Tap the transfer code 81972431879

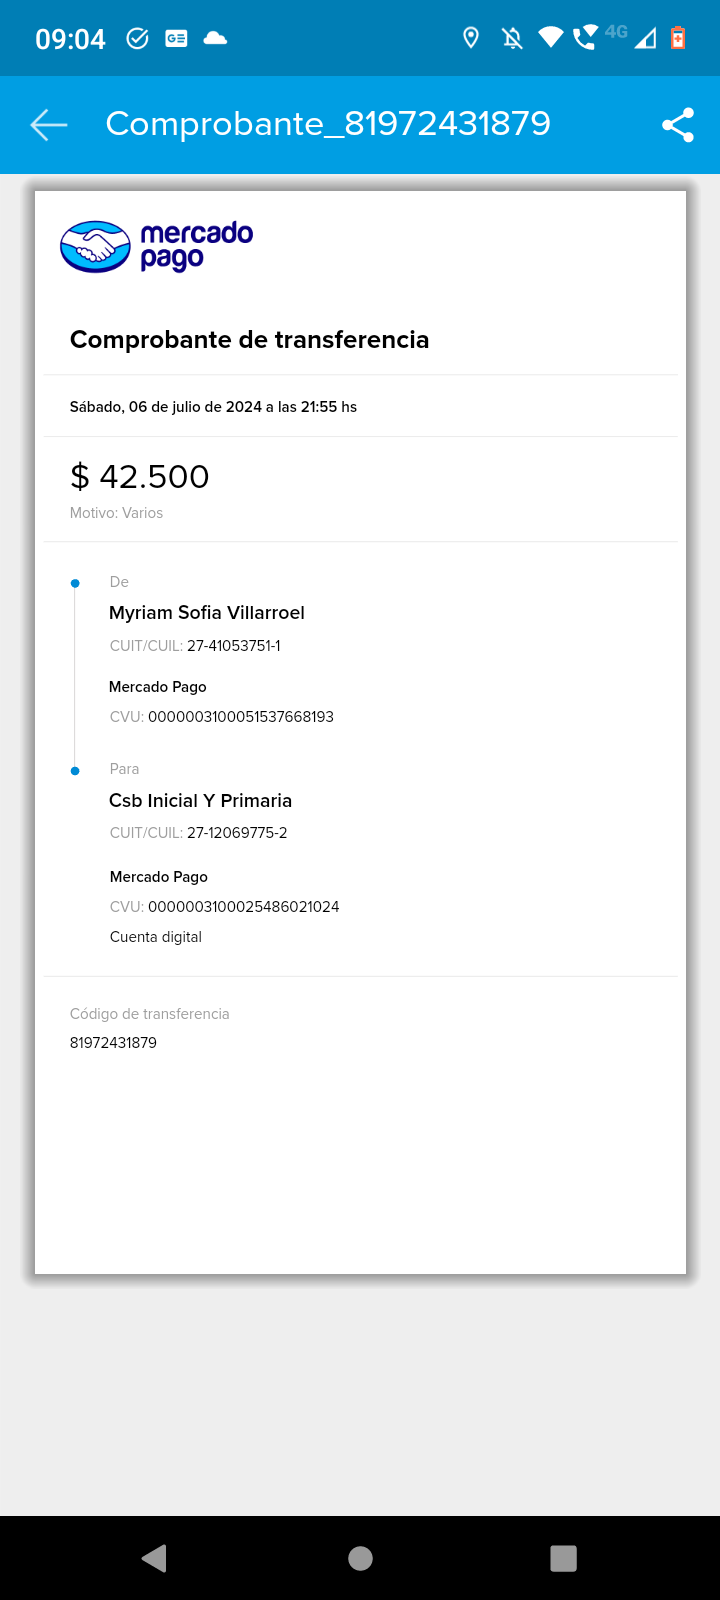click(x=113, y=1043)
